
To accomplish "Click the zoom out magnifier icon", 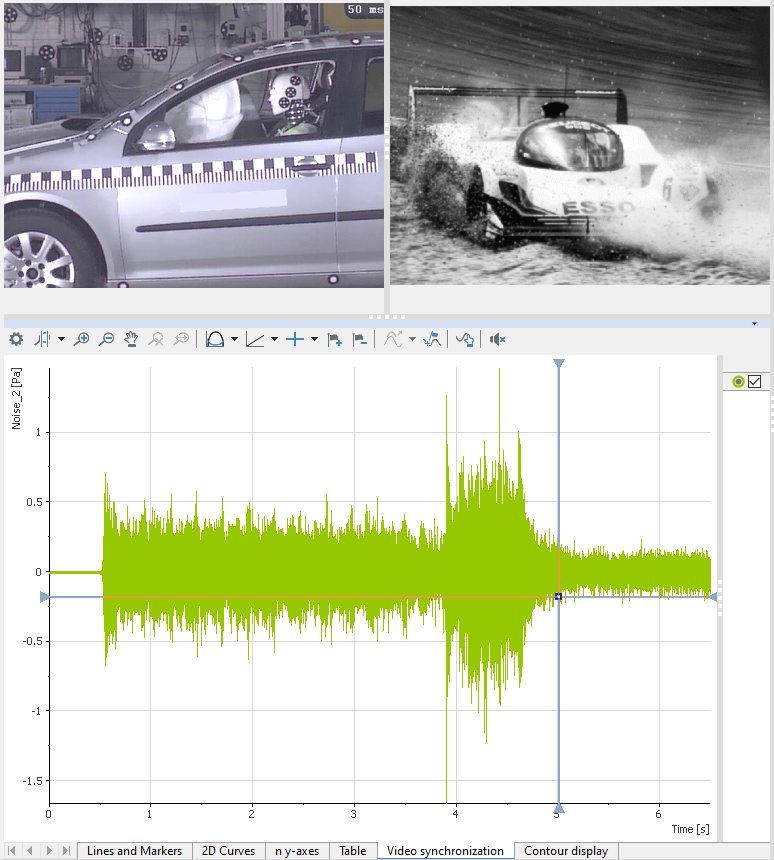I will coord(106,340).
